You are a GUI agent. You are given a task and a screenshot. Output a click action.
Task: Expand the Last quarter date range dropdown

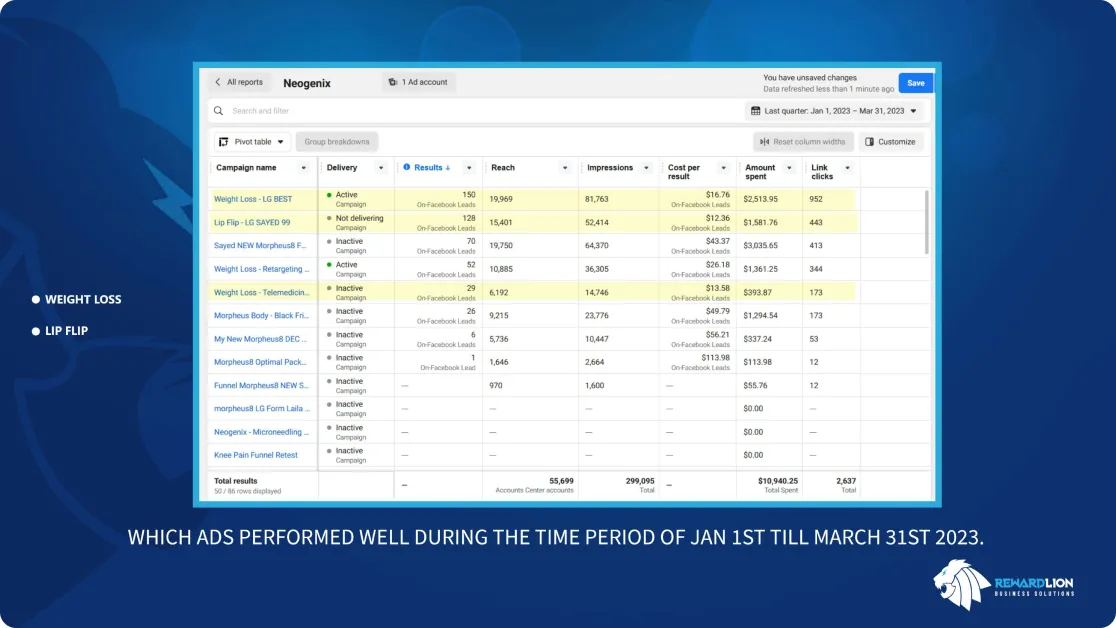coord(914,111)
